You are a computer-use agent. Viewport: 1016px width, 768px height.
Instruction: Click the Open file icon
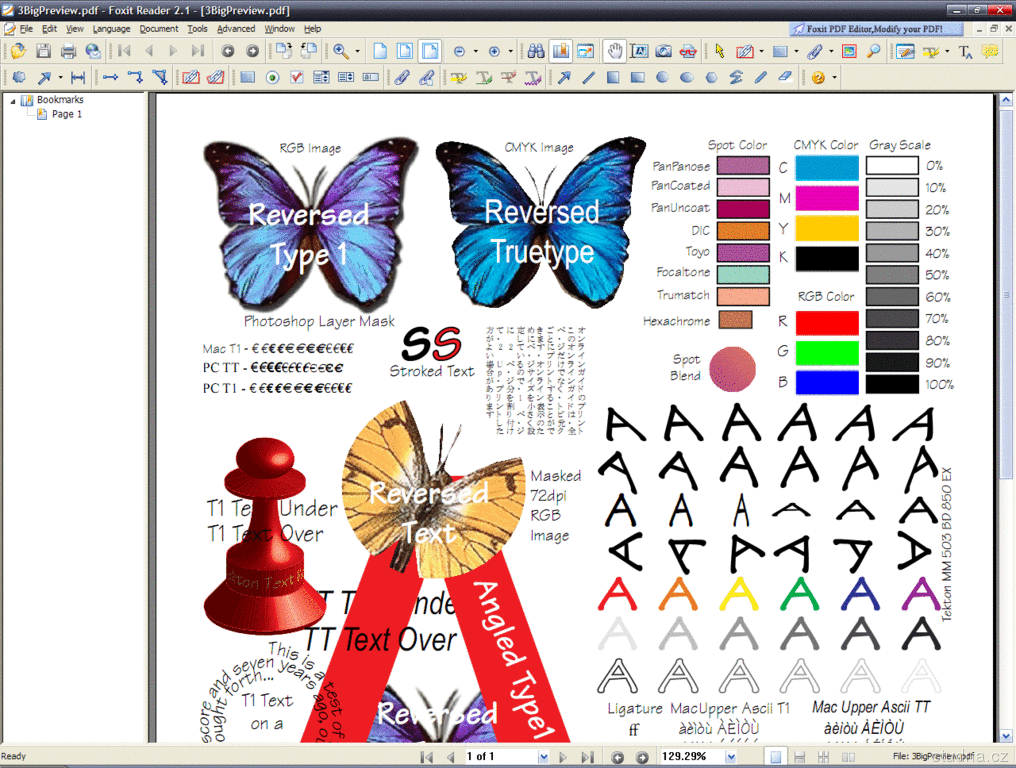pyautogui.click(x=19, y=51)
